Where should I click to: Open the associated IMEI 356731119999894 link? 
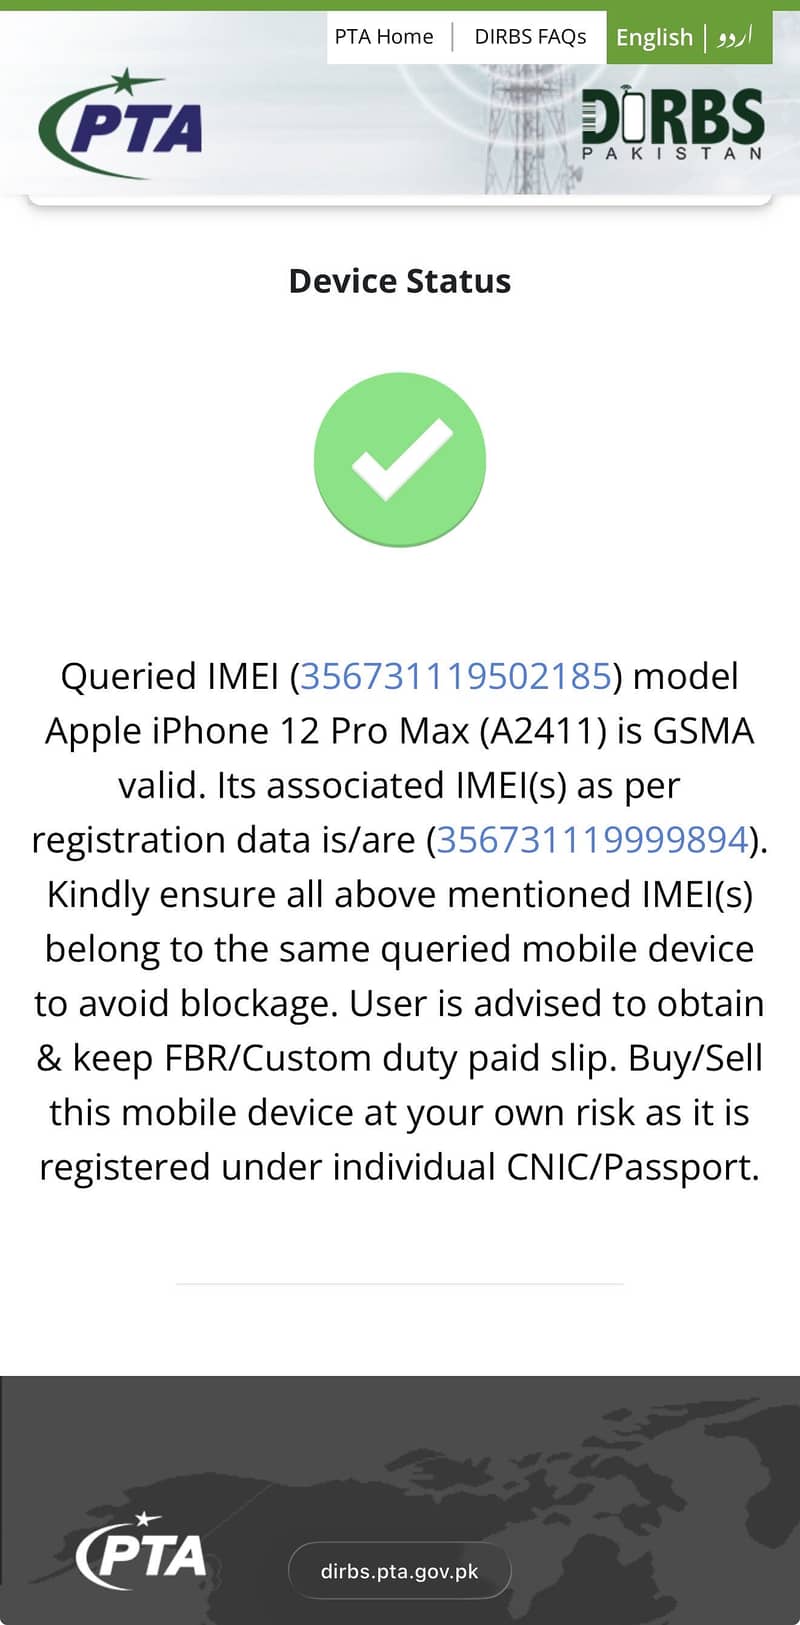tap(593, 840)
